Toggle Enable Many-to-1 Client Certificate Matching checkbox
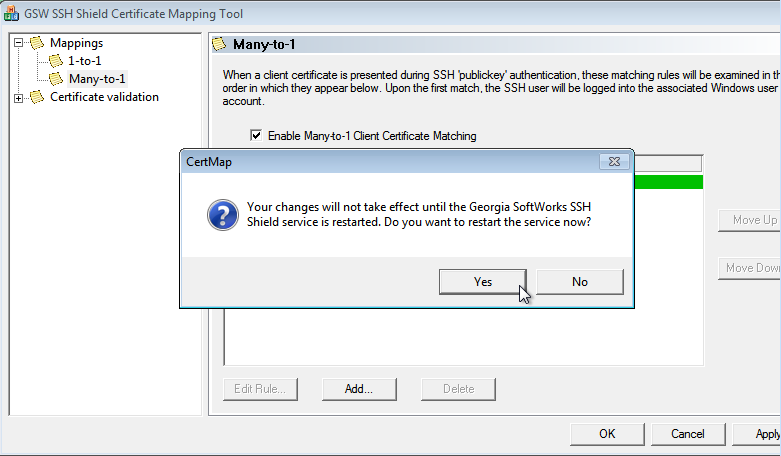Image resolution: width=781 pixels, height=456 pixels. [x=256, y=135]
